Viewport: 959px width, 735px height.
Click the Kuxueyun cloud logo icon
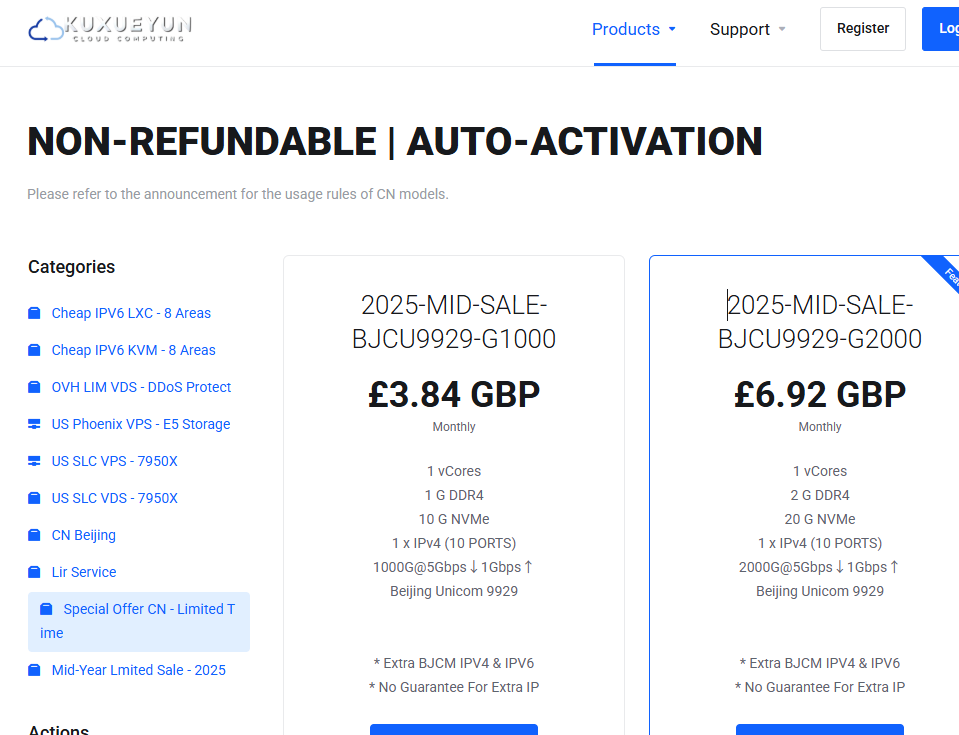[46, 29]
